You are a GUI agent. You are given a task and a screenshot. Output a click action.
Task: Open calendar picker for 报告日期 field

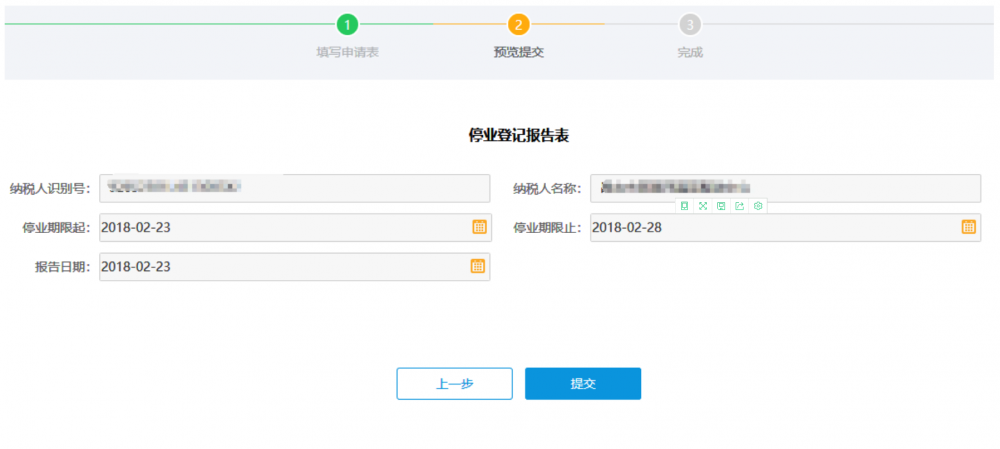(478, 266)
